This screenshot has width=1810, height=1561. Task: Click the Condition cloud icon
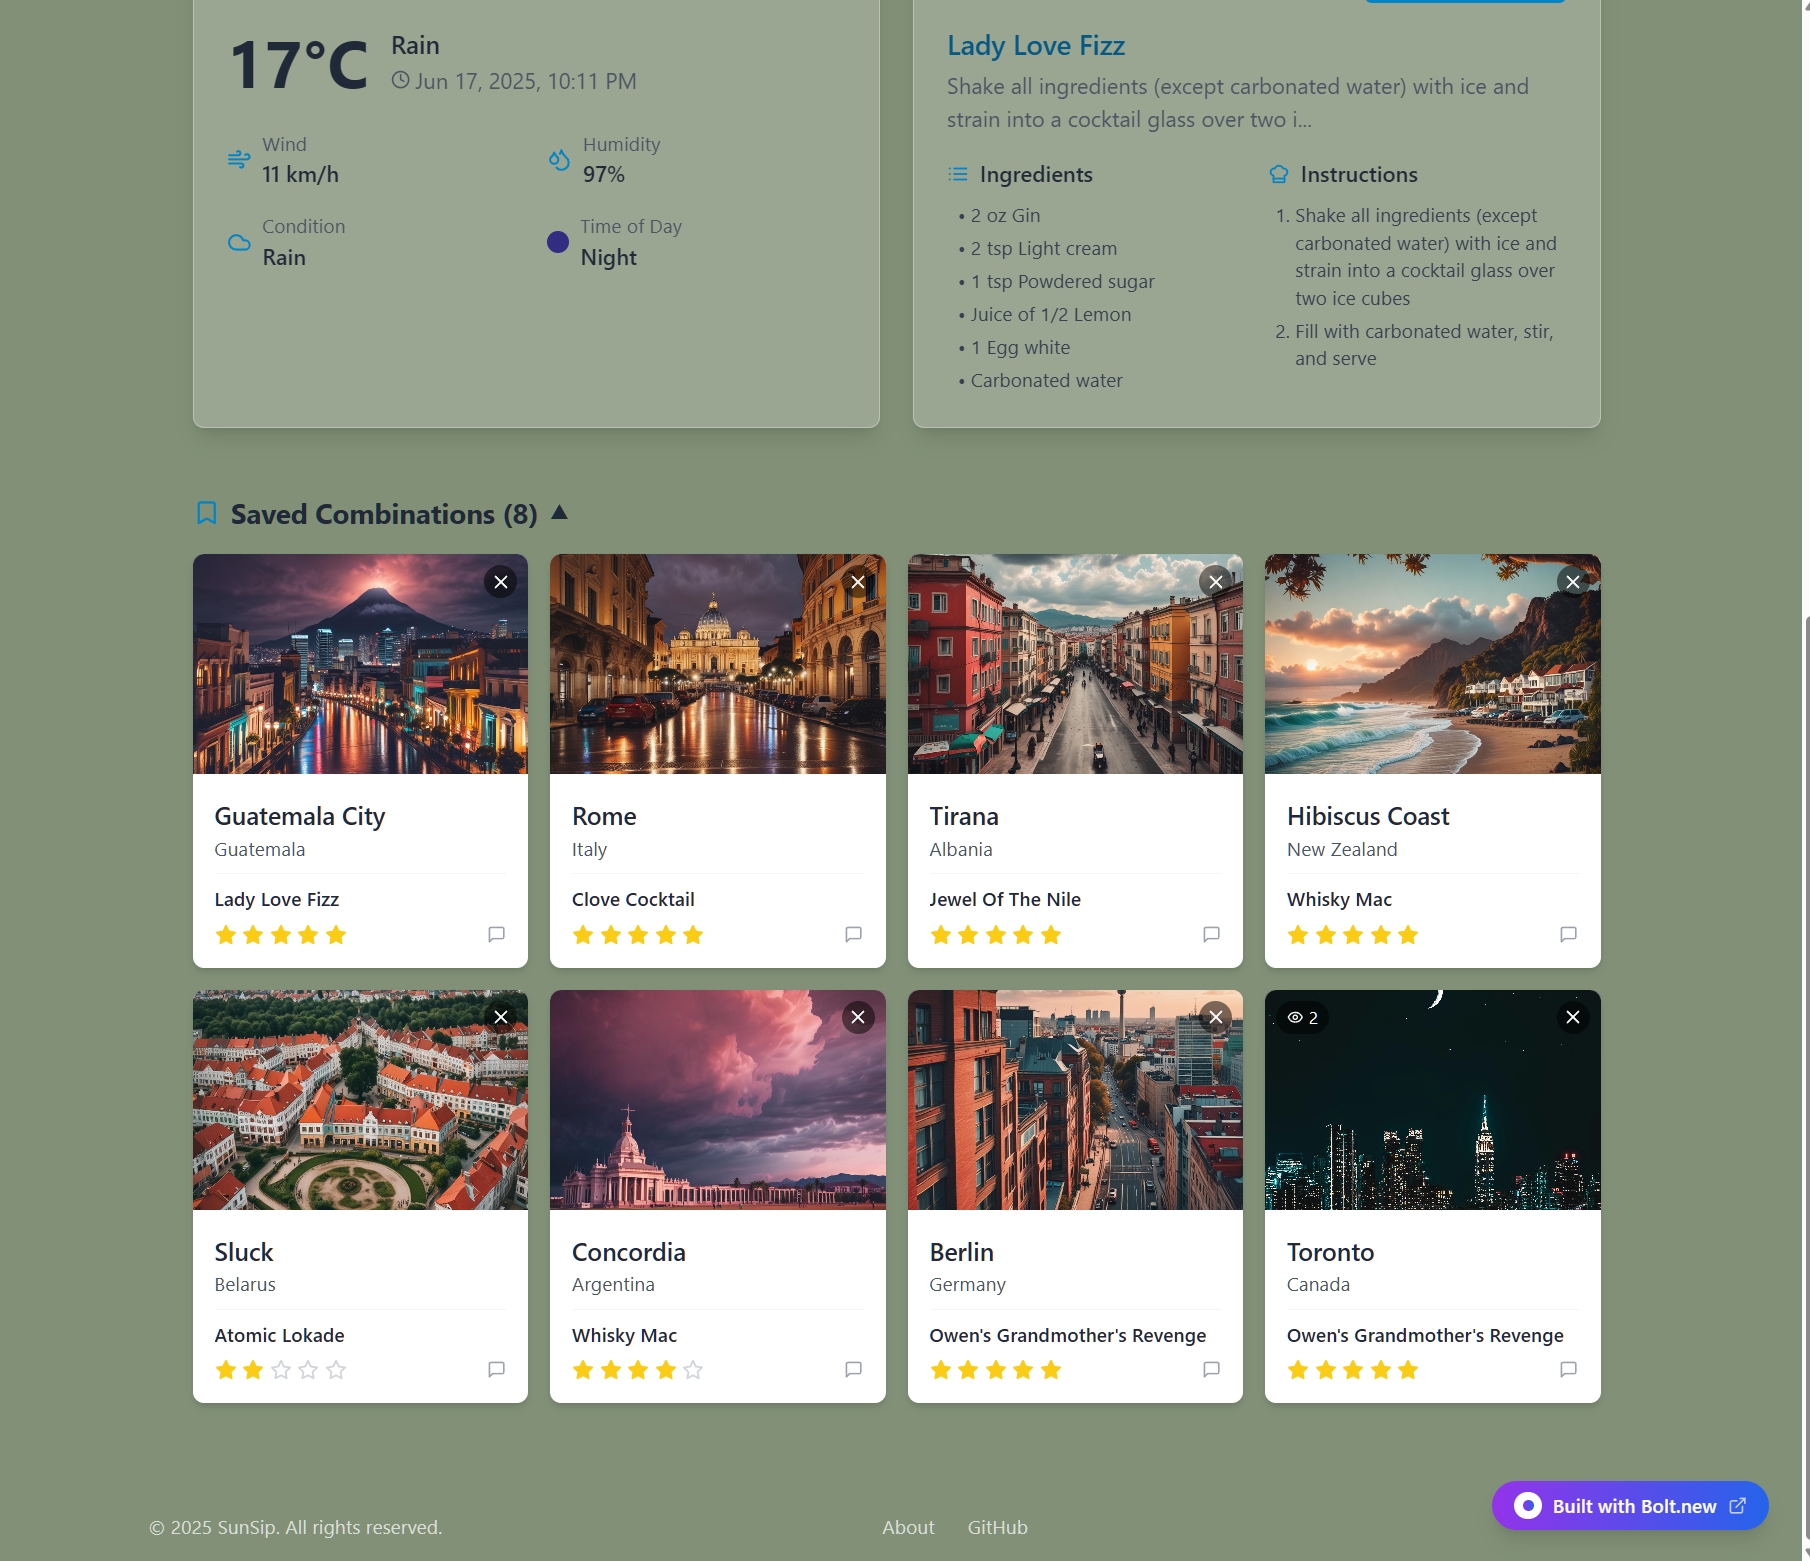[x=239, y=242]
